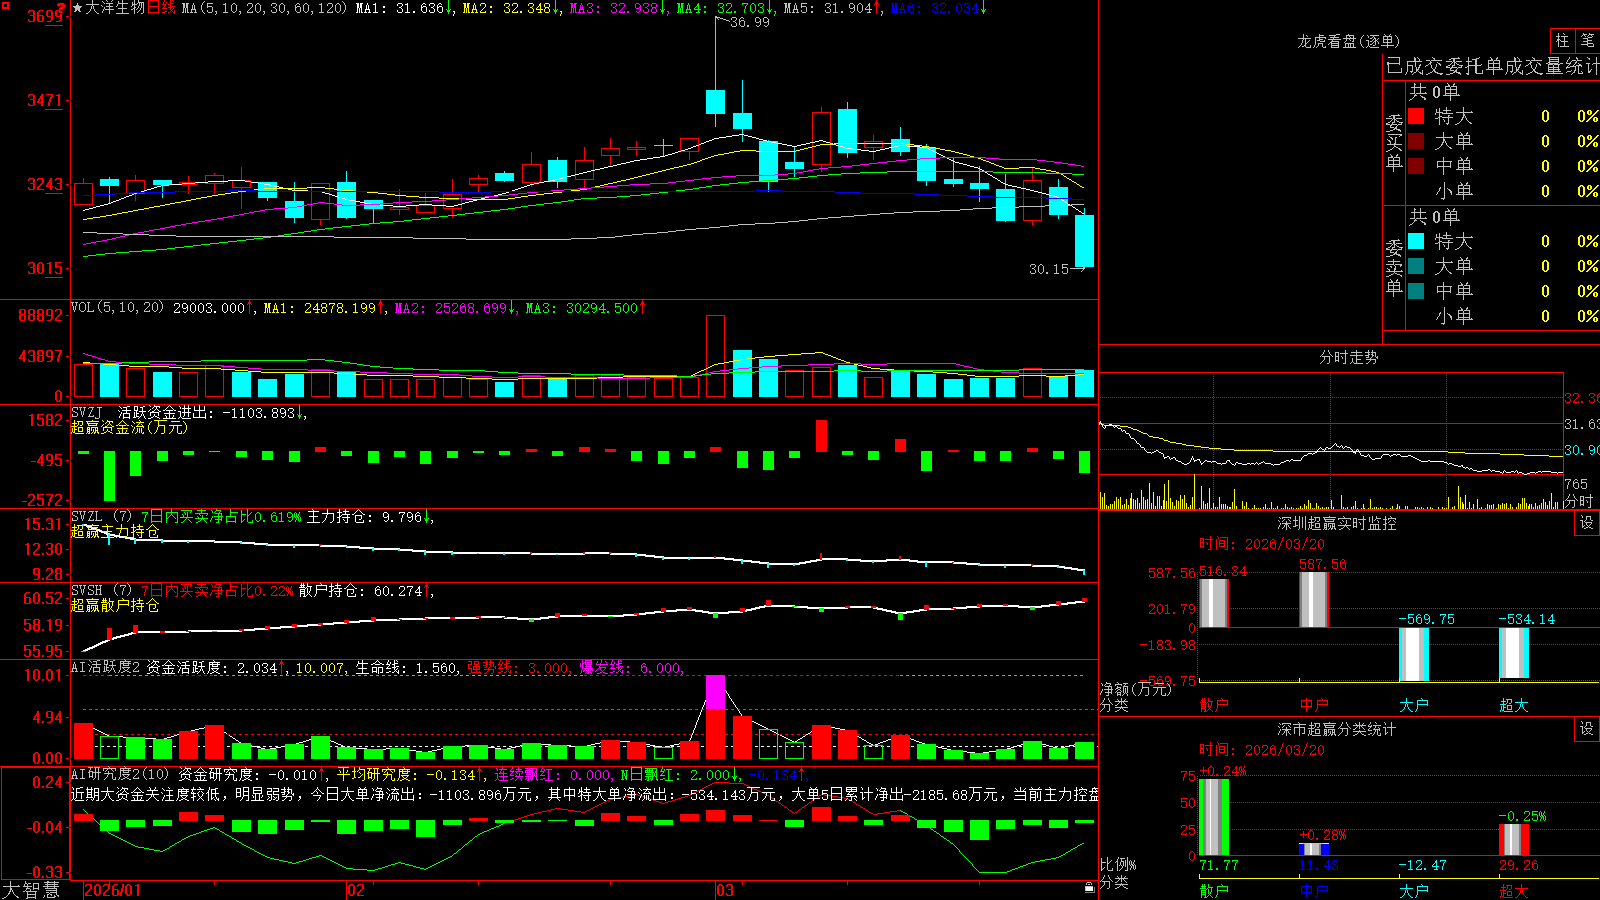Click the 2026/01 date marker on timeline
1600x900 pixels.
pyautogui.click(x=113, y=890)
